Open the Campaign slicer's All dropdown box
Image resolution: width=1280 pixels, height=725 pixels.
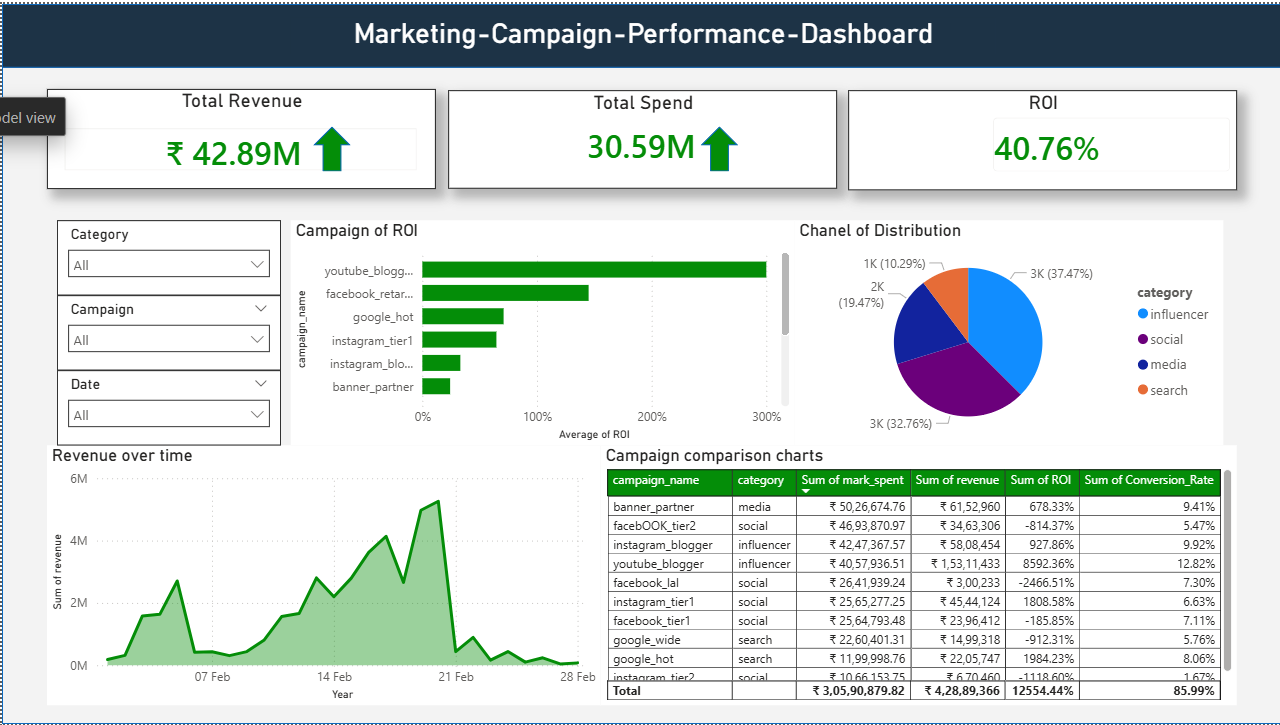point(168,340)
